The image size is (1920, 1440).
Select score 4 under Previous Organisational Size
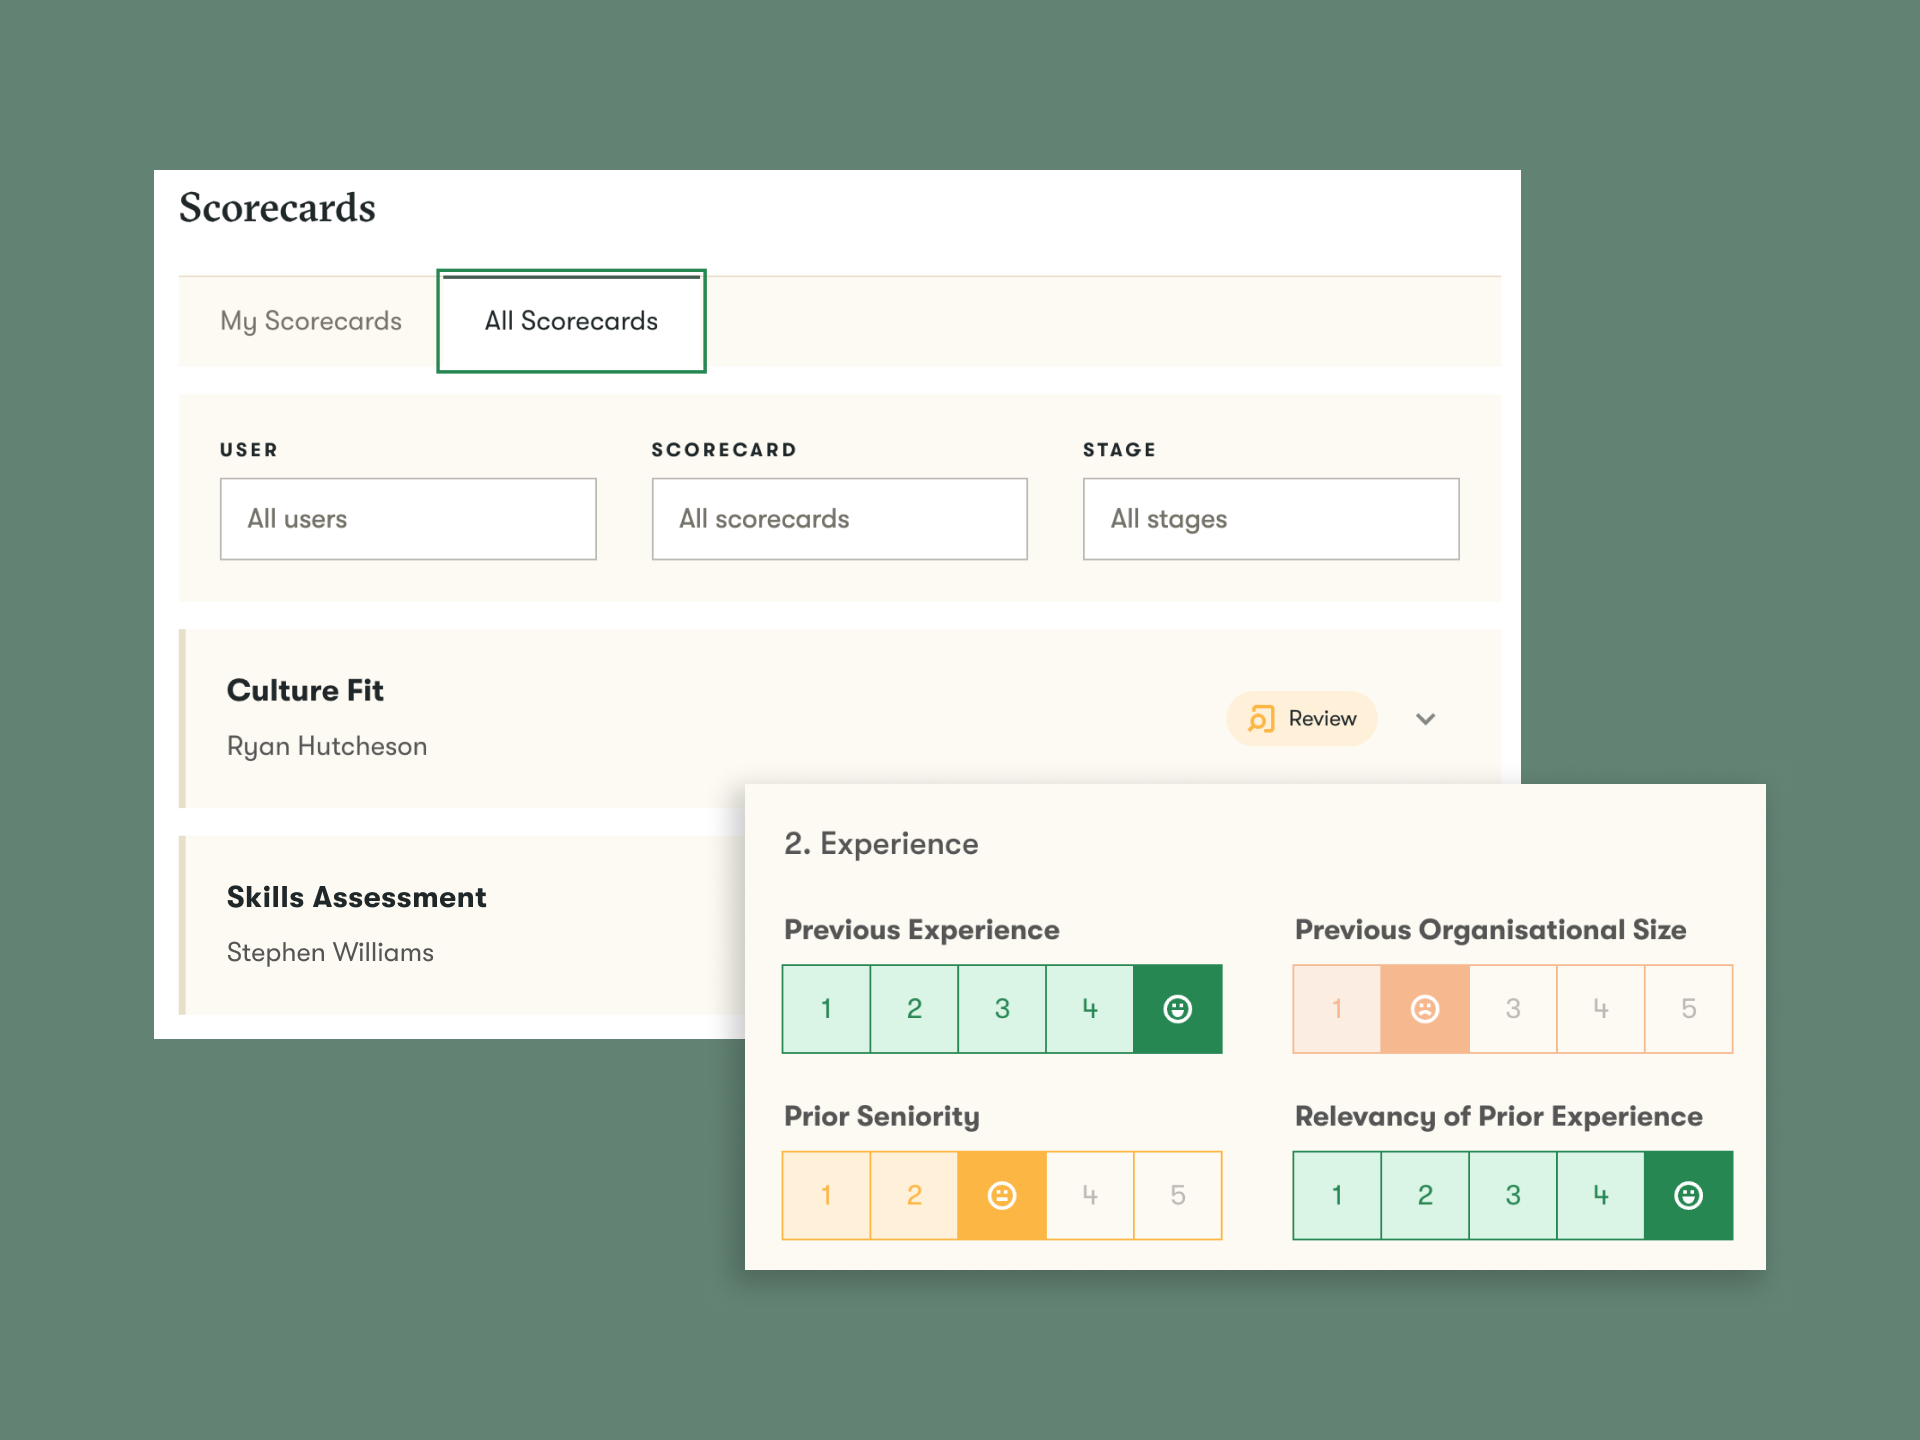(x=1600, y=1009)
